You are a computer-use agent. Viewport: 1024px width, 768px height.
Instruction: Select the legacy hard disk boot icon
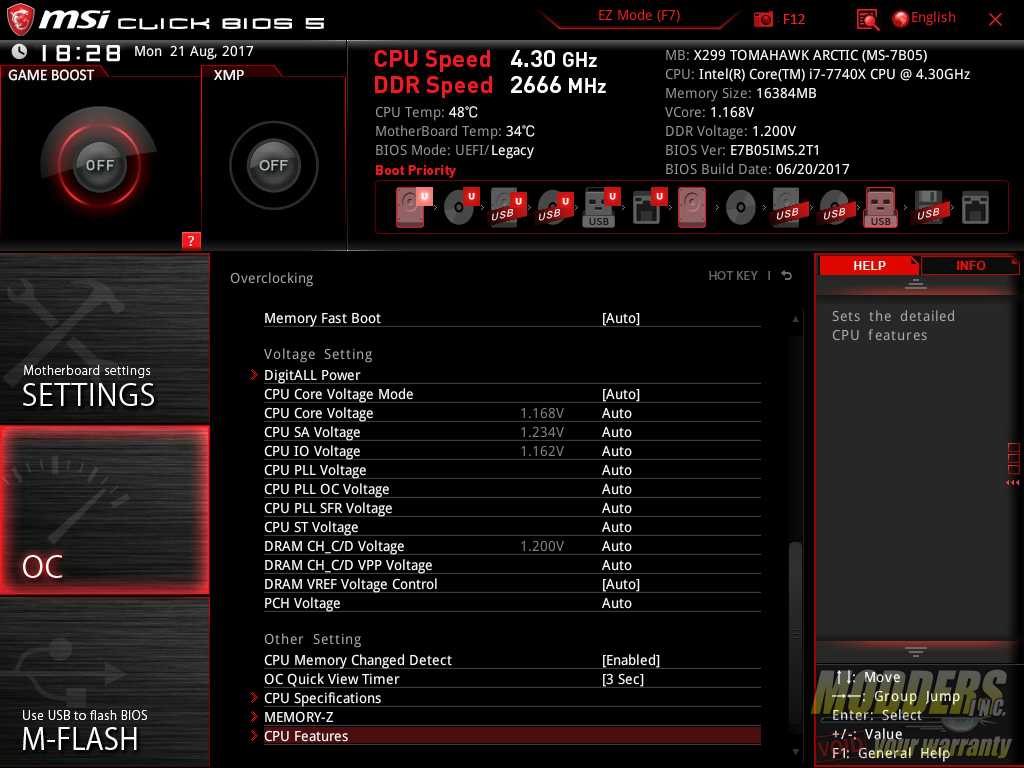692,208
